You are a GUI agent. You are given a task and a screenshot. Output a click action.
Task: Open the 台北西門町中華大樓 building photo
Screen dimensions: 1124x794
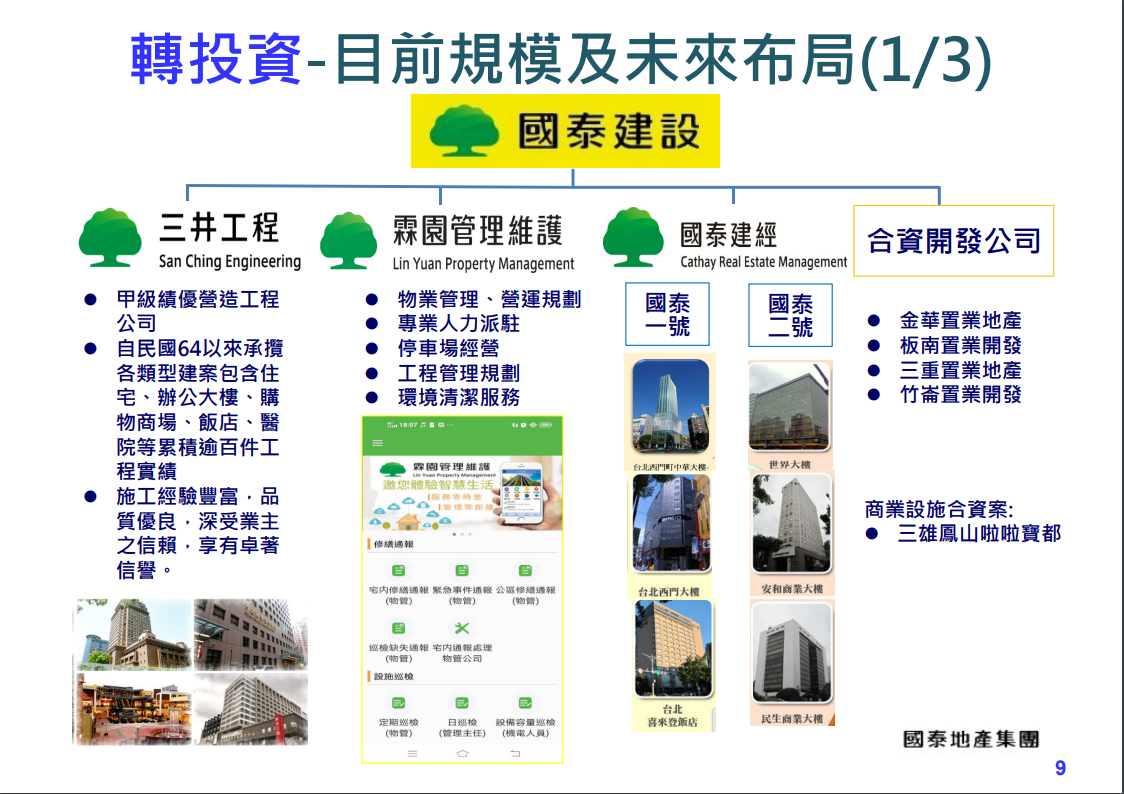point(671,406)
